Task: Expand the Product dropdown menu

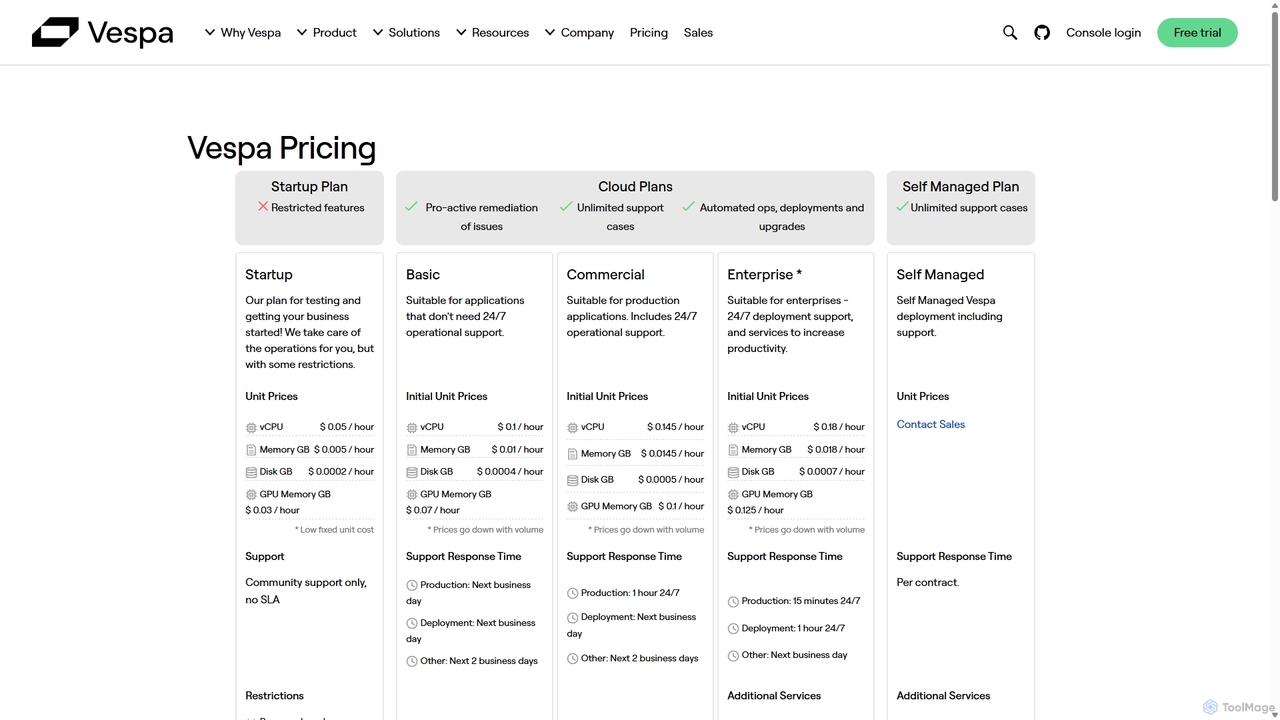Action: click(x=327, y=33)
